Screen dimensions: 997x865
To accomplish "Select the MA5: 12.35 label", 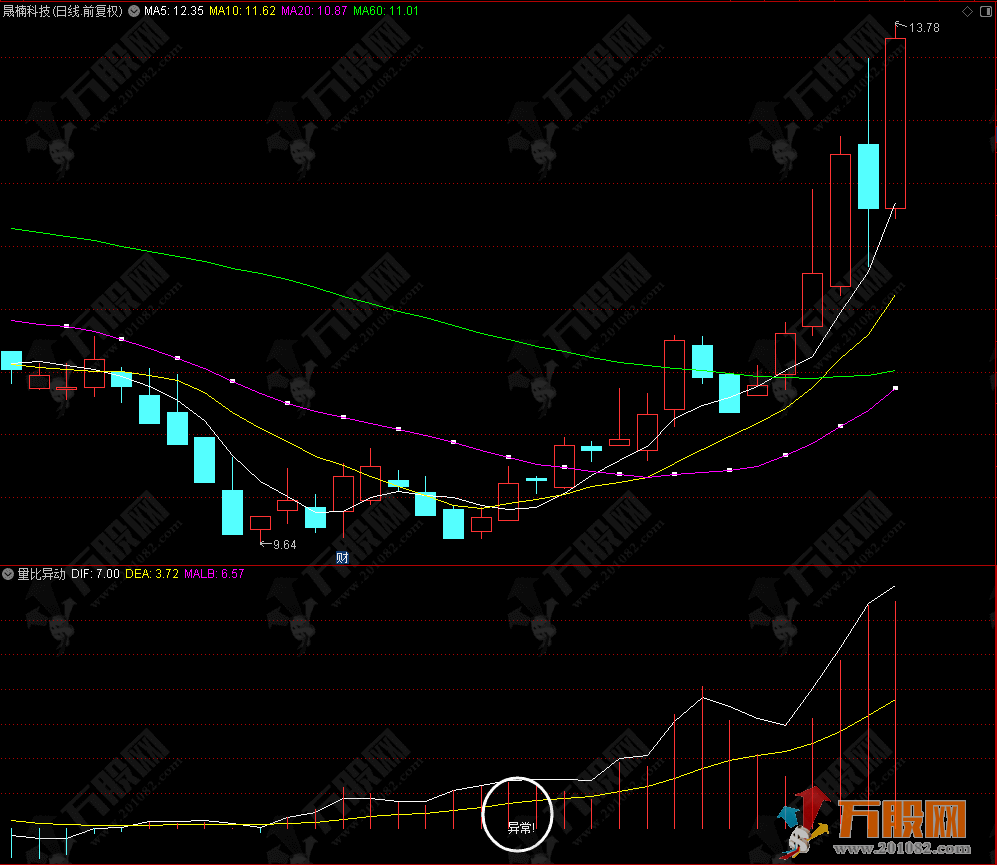I will tap(174, 12).
